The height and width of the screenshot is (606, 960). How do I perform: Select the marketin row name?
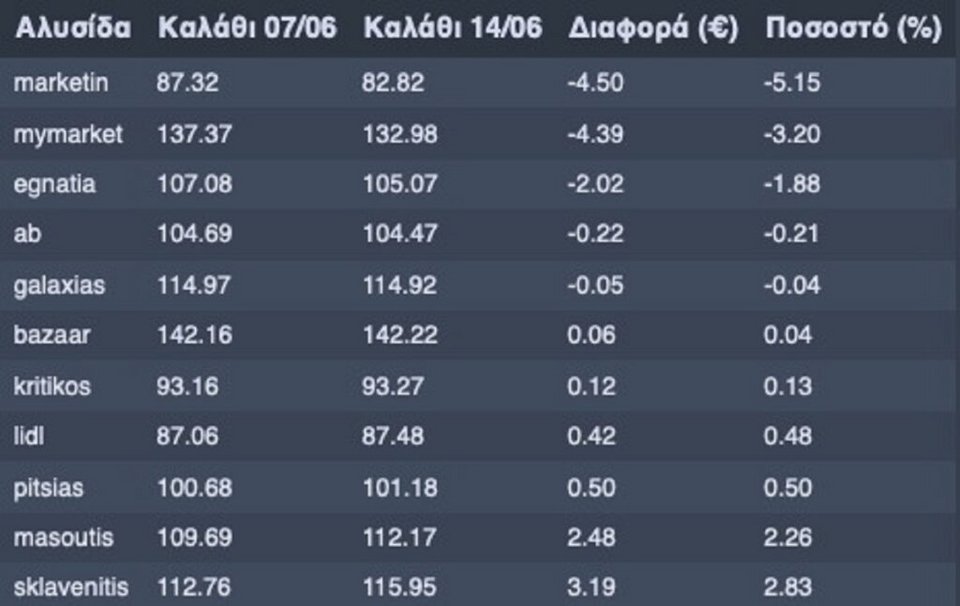pyautogui.click(x=61, y=83)
